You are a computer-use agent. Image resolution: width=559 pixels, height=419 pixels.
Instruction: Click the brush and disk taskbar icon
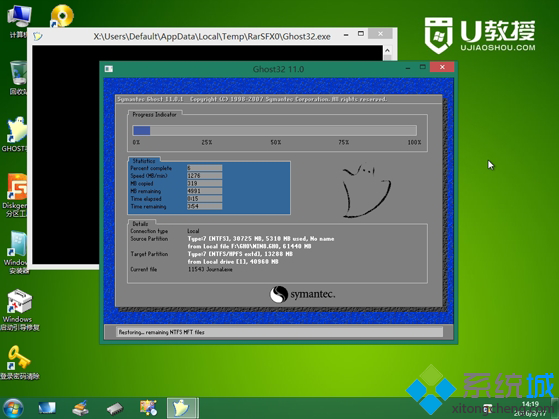(x=81, y=408)
